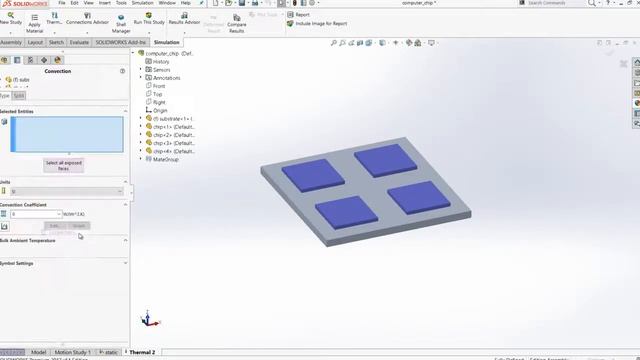The image size is (640, 360).
Task: Click the Open document icon in title bar
Action: (x=229, y=3)
